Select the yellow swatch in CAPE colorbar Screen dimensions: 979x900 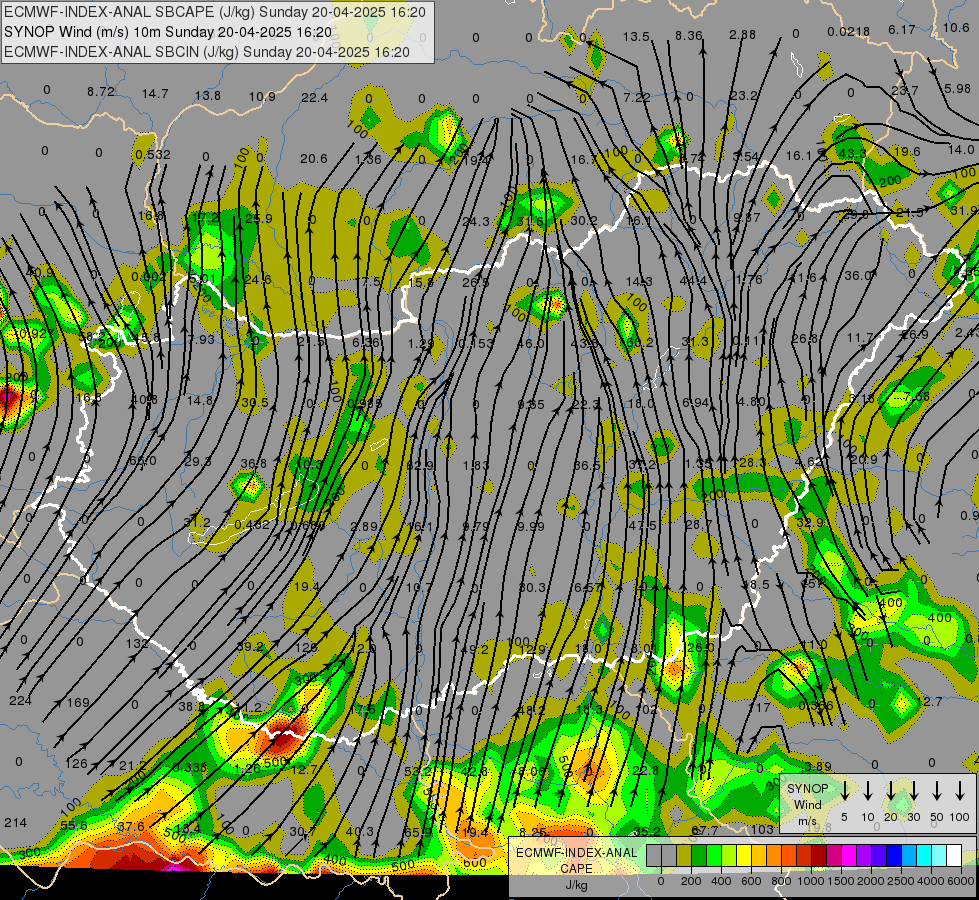pos(744,856)
